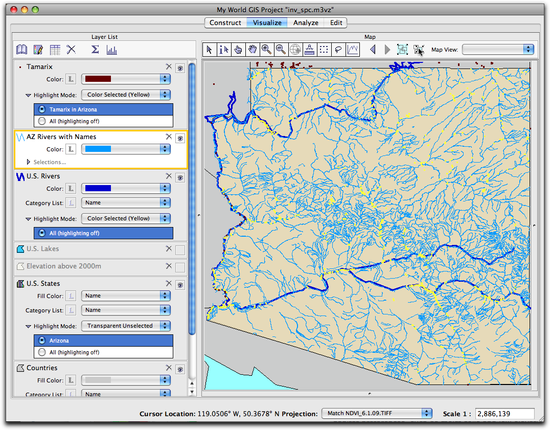Image resolution: width=550 pixels, height=430 pixels.
Task: Click the L button beside AZ Rivers color
Action: 71,149
